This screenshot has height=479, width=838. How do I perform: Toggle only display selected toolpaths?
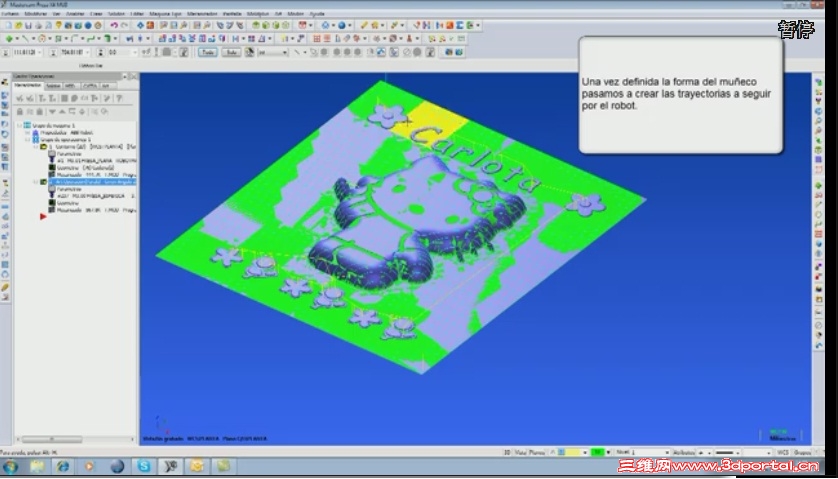94,112
